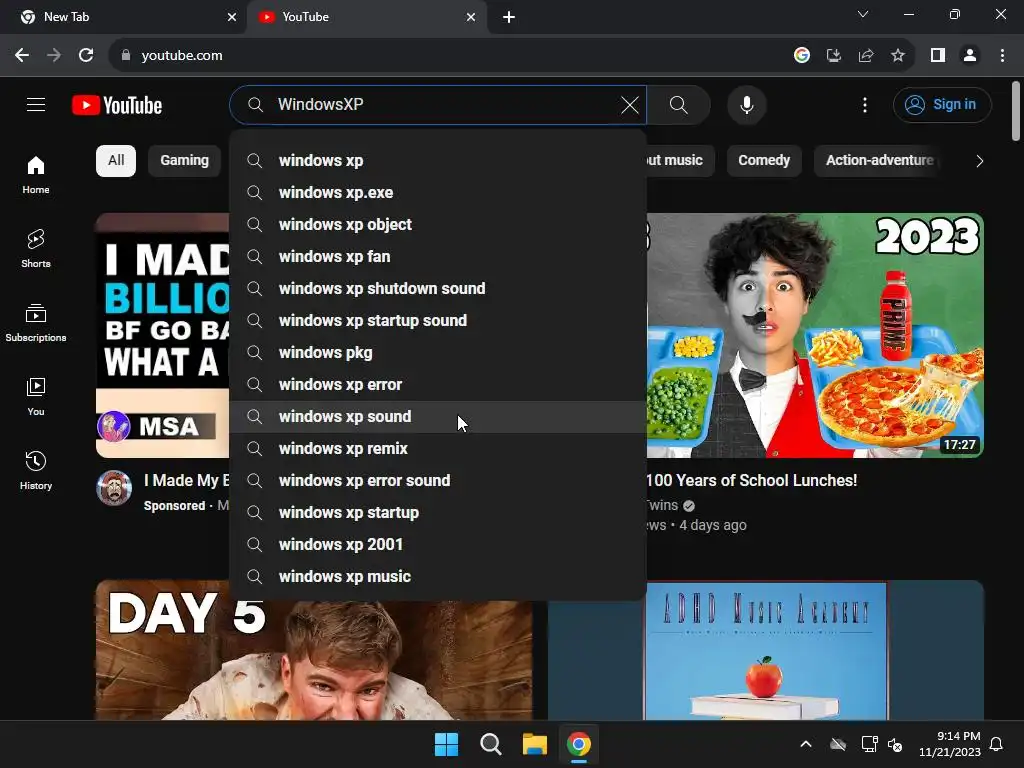Viewport: 1024px width, 768px height.
Task: Share this page from the toolbar
Action: tap(866, 56)
